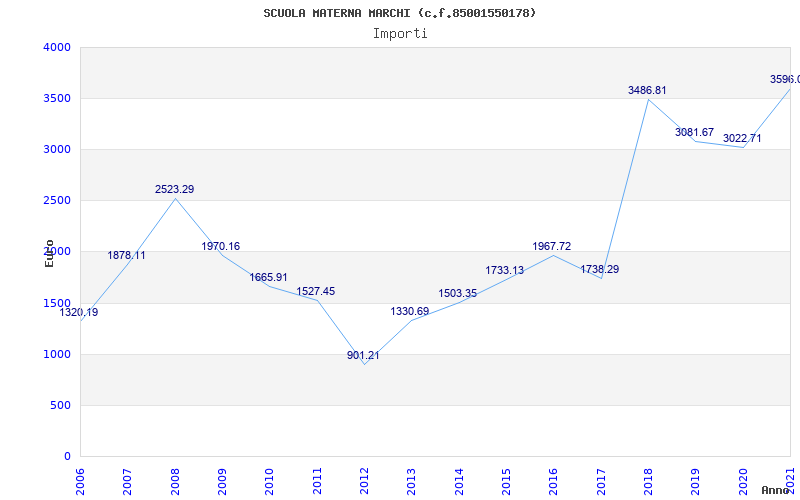Click the 1738.29 data label
The width and height of the screenshot is (800, 500).
[x=599, y=269]
